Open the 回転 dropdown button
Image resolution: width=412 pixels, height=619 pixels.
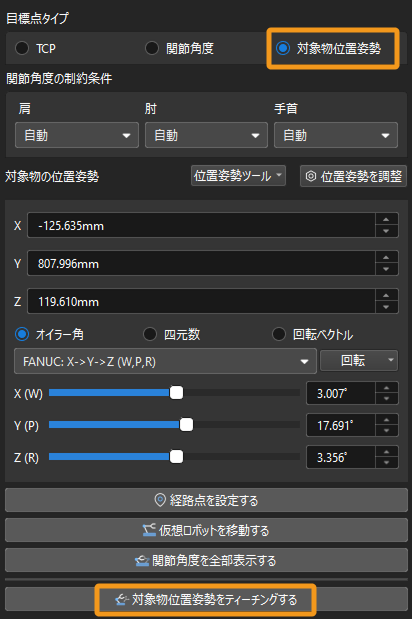(x=359, y=360)
